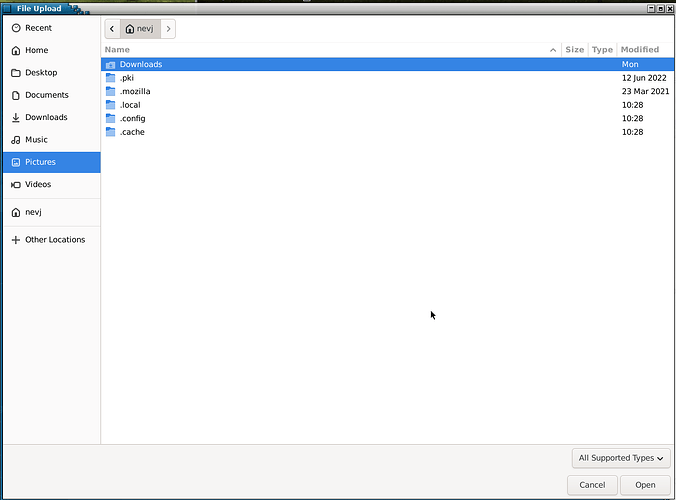
Task: Click the Cancel button
Action: [x=592, y=485]
